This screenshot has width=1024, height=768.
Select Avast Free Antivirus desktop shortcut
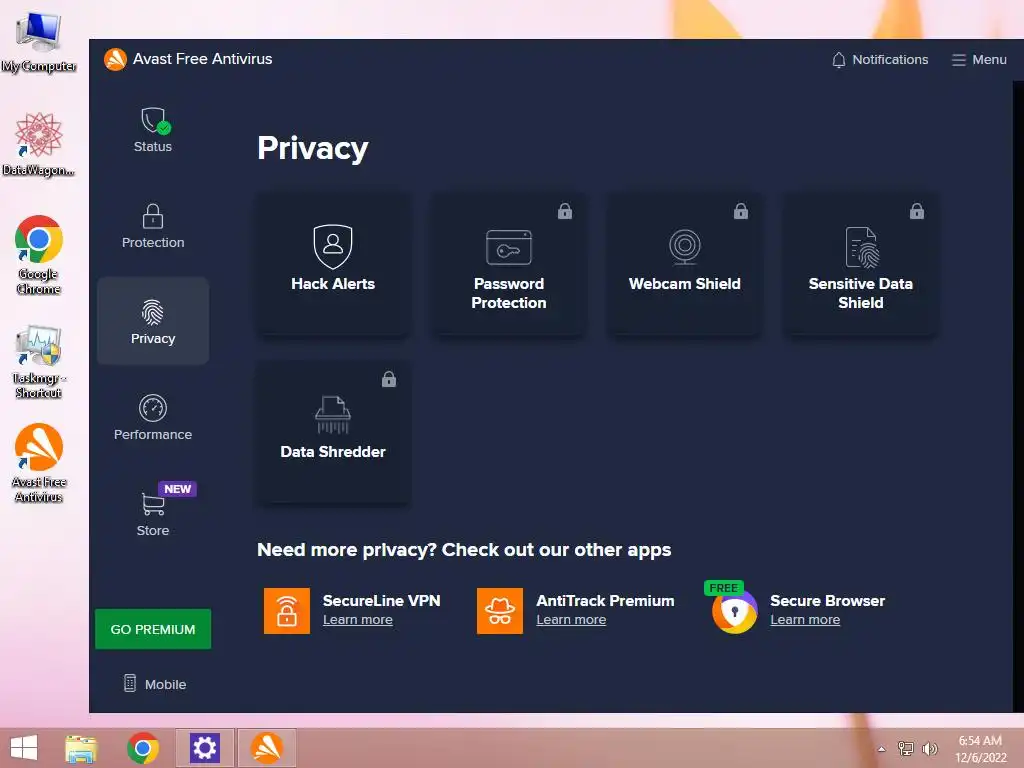tap(39, 463)
